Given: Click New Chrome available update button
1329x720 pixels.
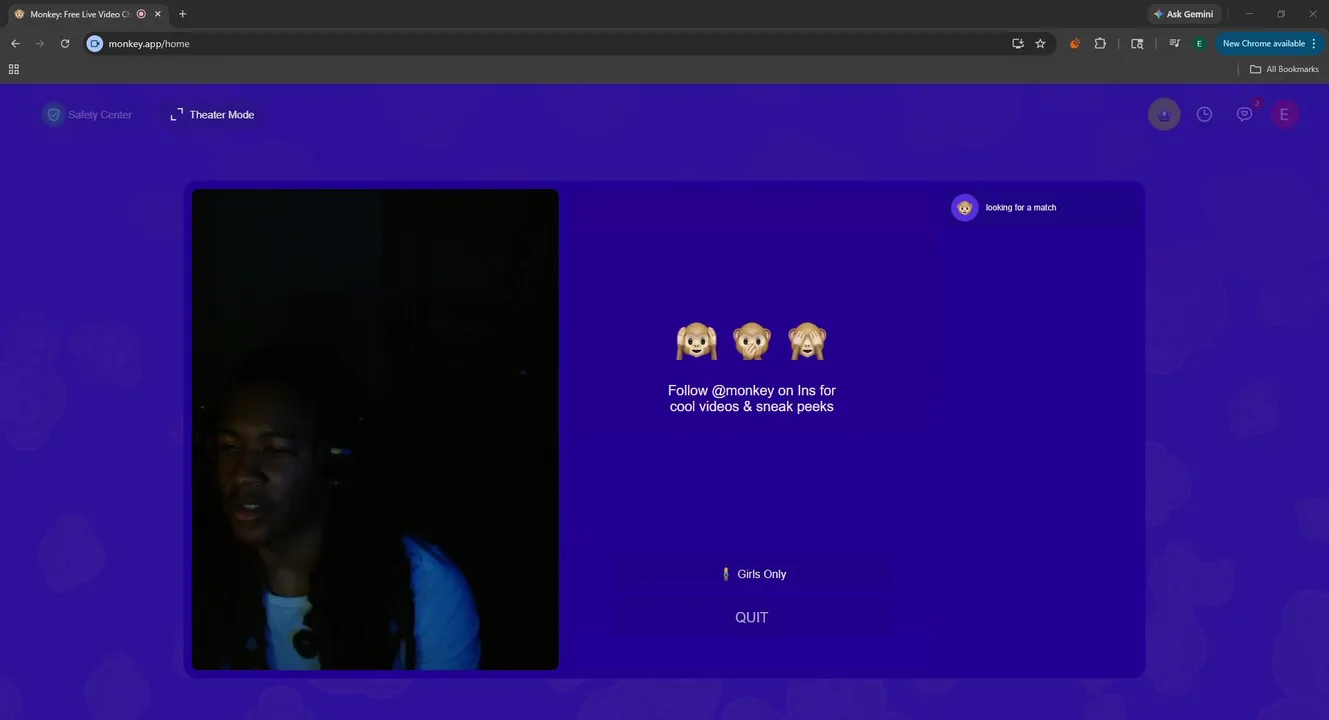Looking at the screenshot, I should coord(1263,44).
